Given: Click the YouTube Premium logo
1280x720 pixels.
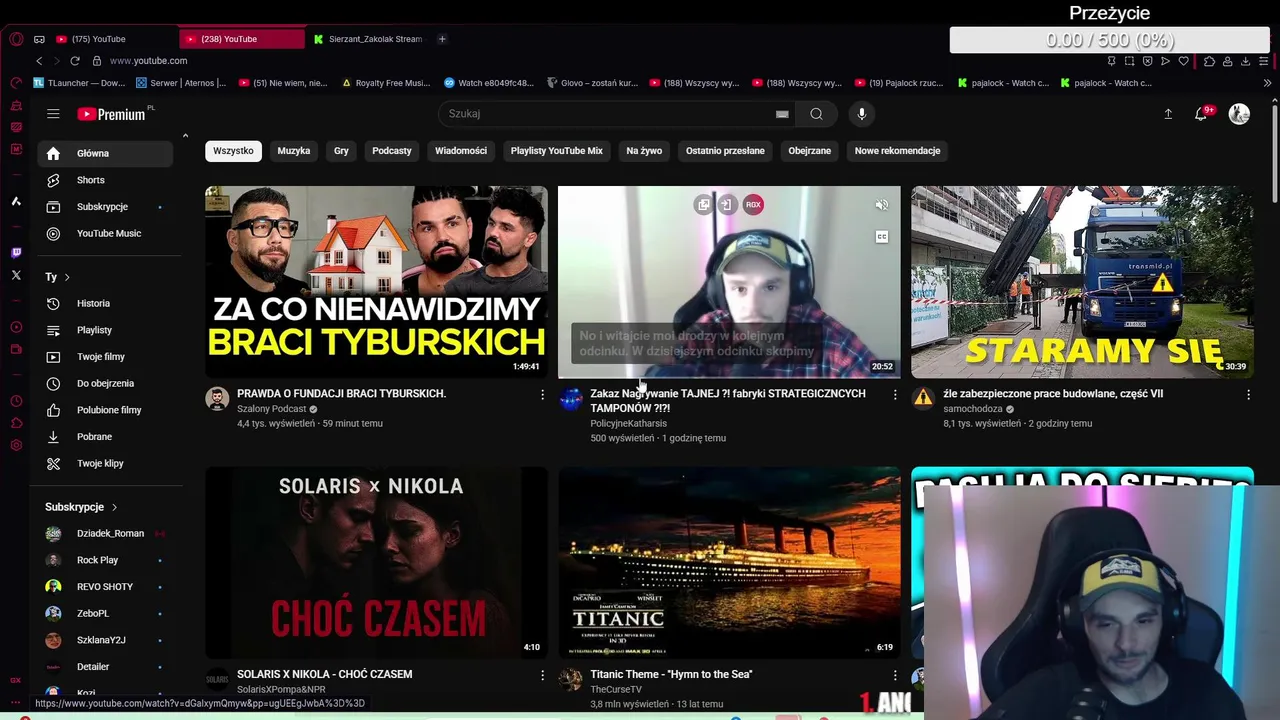Looking at the screenshot, I should pyautogui.click(x=114, y=114).
